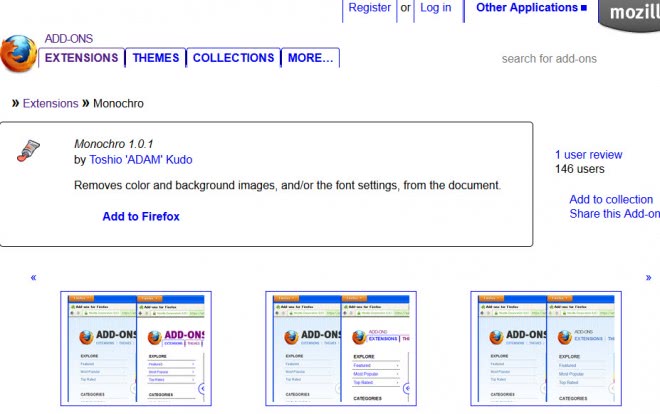This screenshot has width=660, height=414.
Task: Click the Monochro breadcrumb text
Action: point(118,104)
